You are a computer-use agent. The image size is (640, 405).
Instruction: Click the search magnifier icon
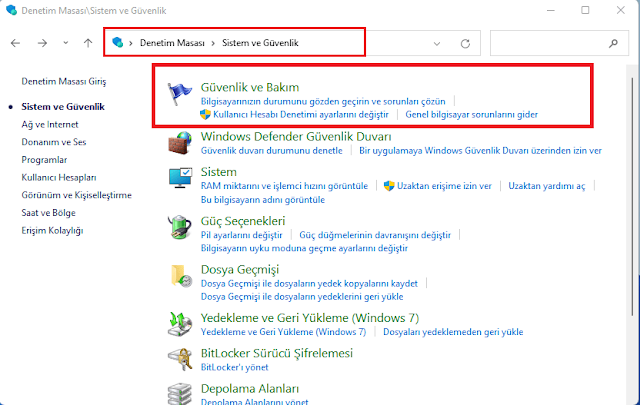[613, 43]
